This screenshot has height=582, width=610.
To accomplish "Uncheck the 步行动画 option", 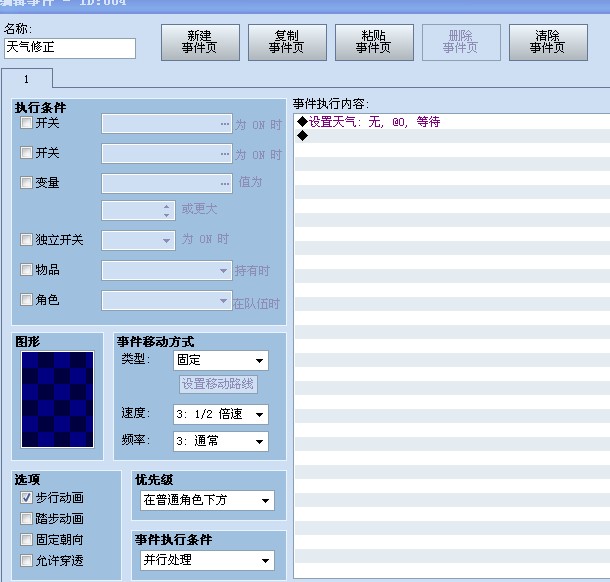I will click(x=26, y=498).
